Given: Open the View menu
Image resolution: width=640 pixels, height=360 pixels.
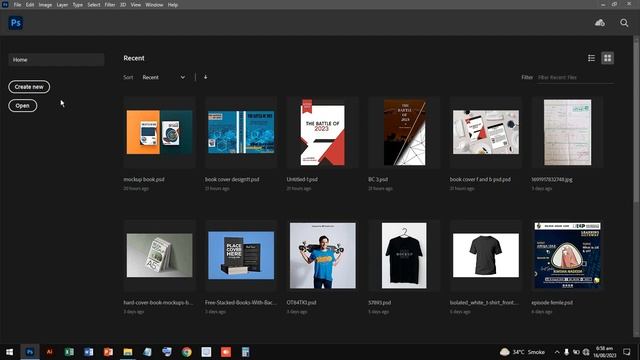Looking at the screenshot, I should tap(136, 5).
